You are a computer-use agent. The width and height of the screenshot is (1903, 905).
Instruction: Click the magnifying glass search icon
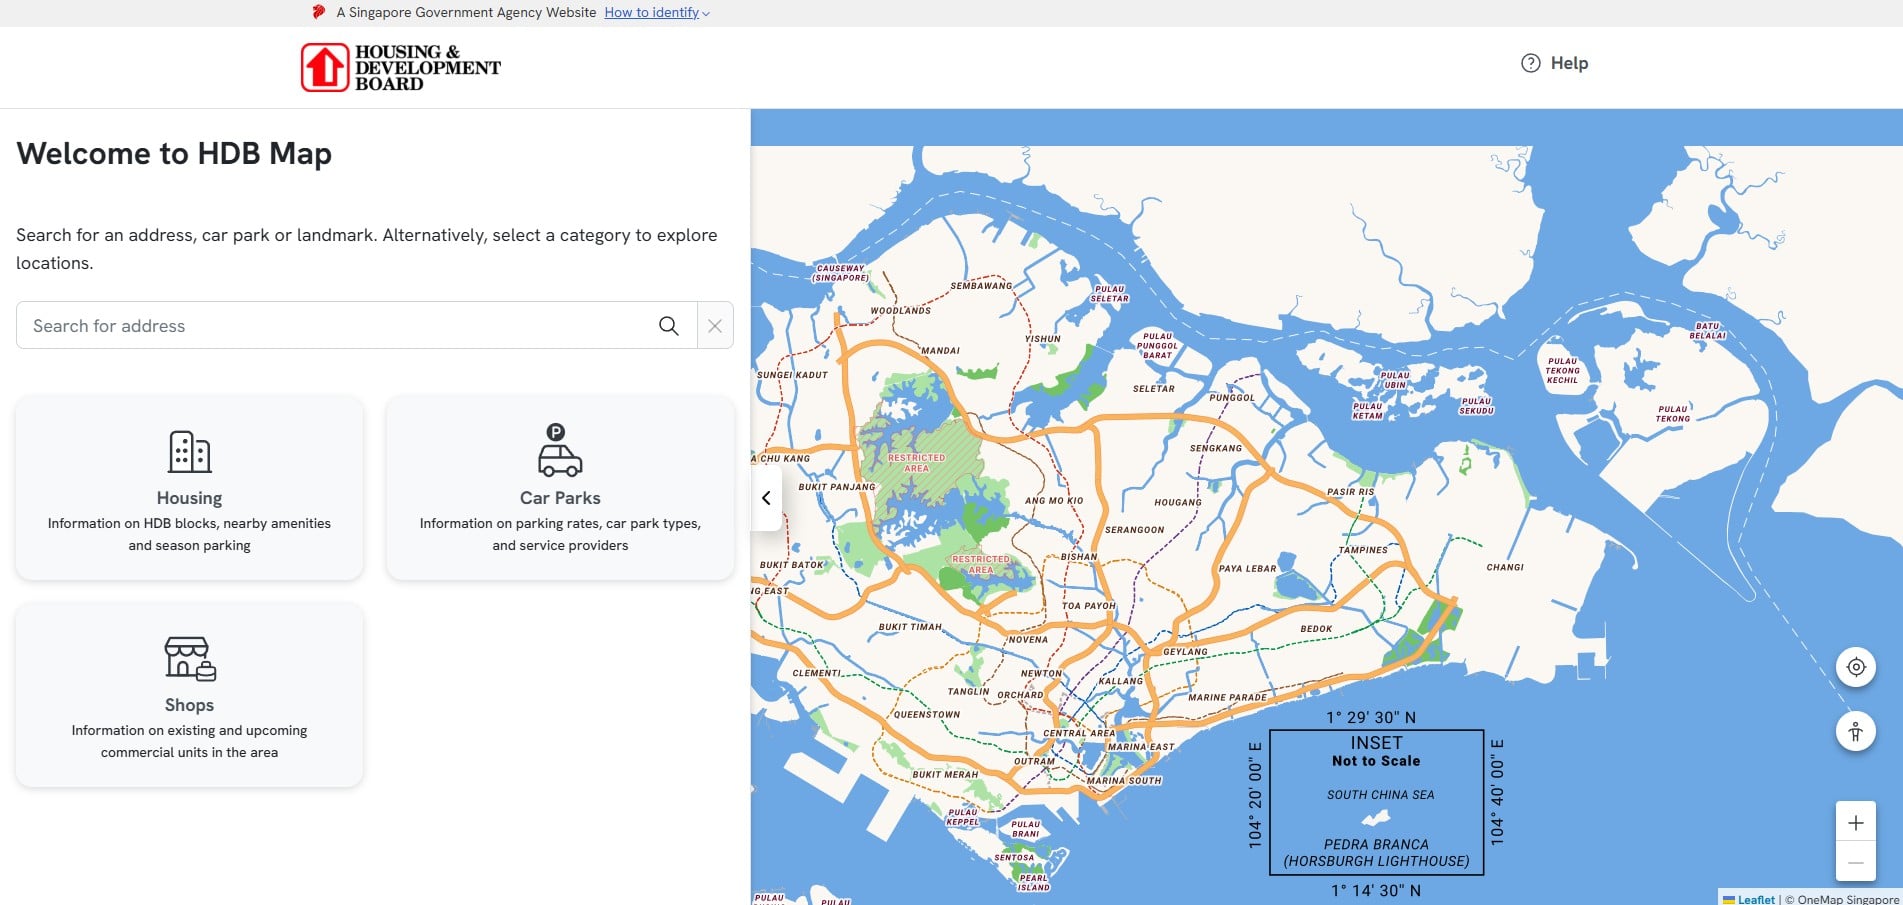coord(669,326)
